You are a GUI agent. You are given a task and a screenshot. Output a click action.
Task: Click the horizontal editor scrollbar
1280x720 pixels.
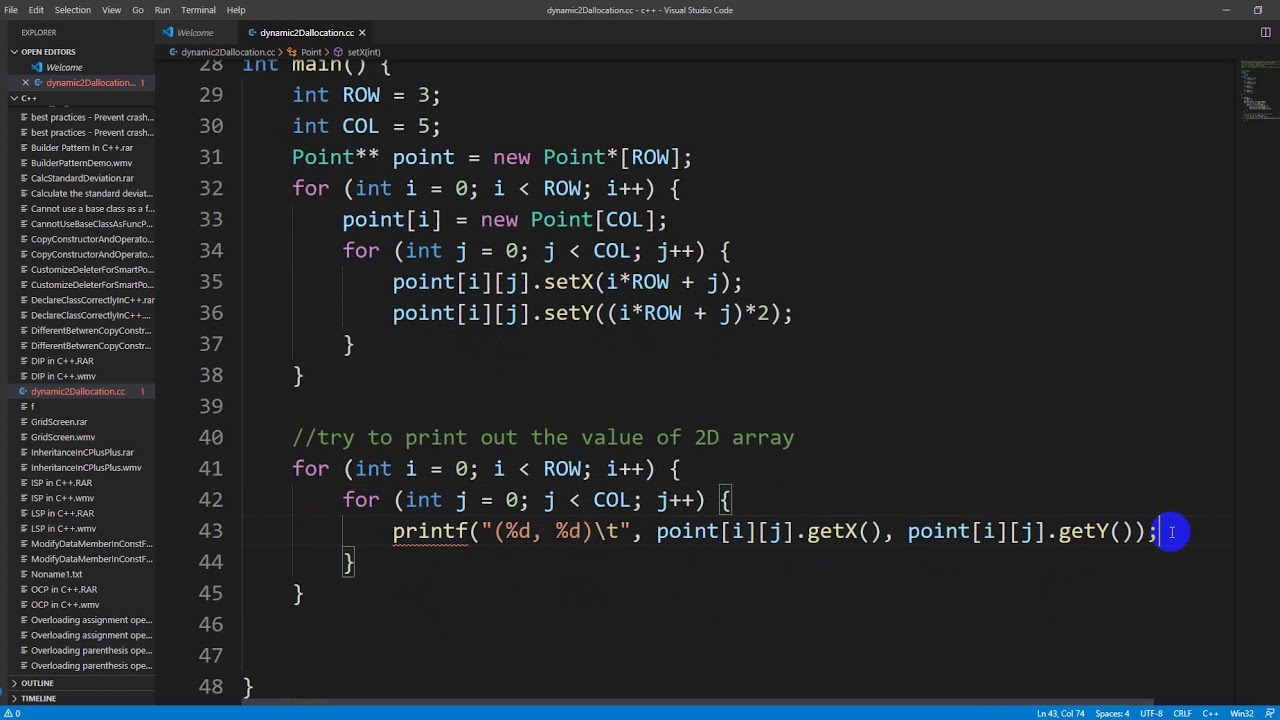(698, 702)
